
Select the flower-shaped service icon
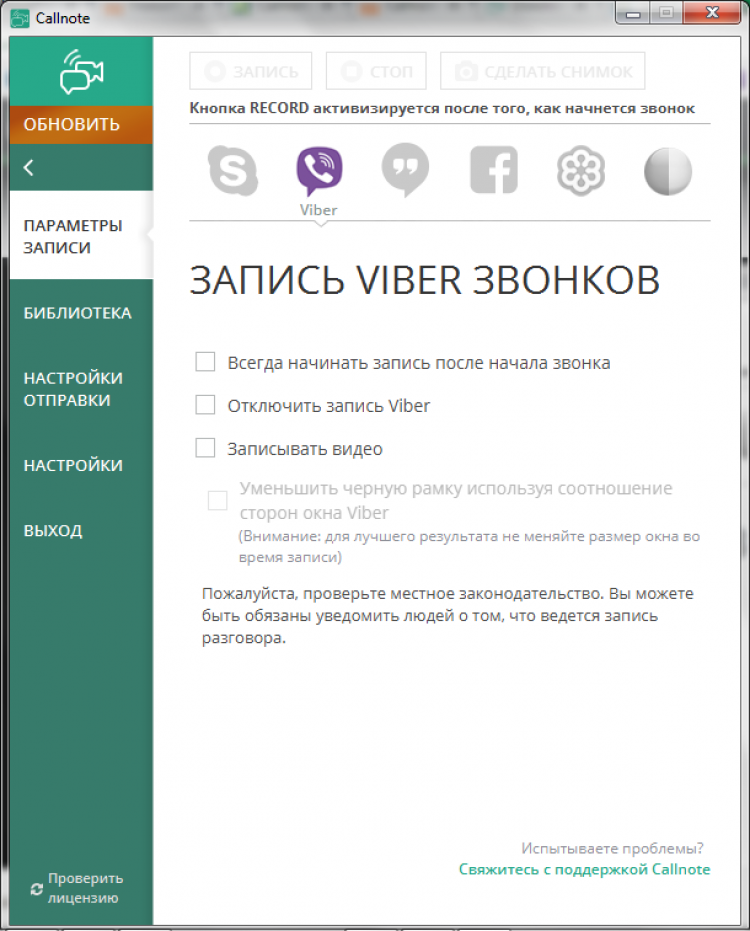(x=581, y=171)
